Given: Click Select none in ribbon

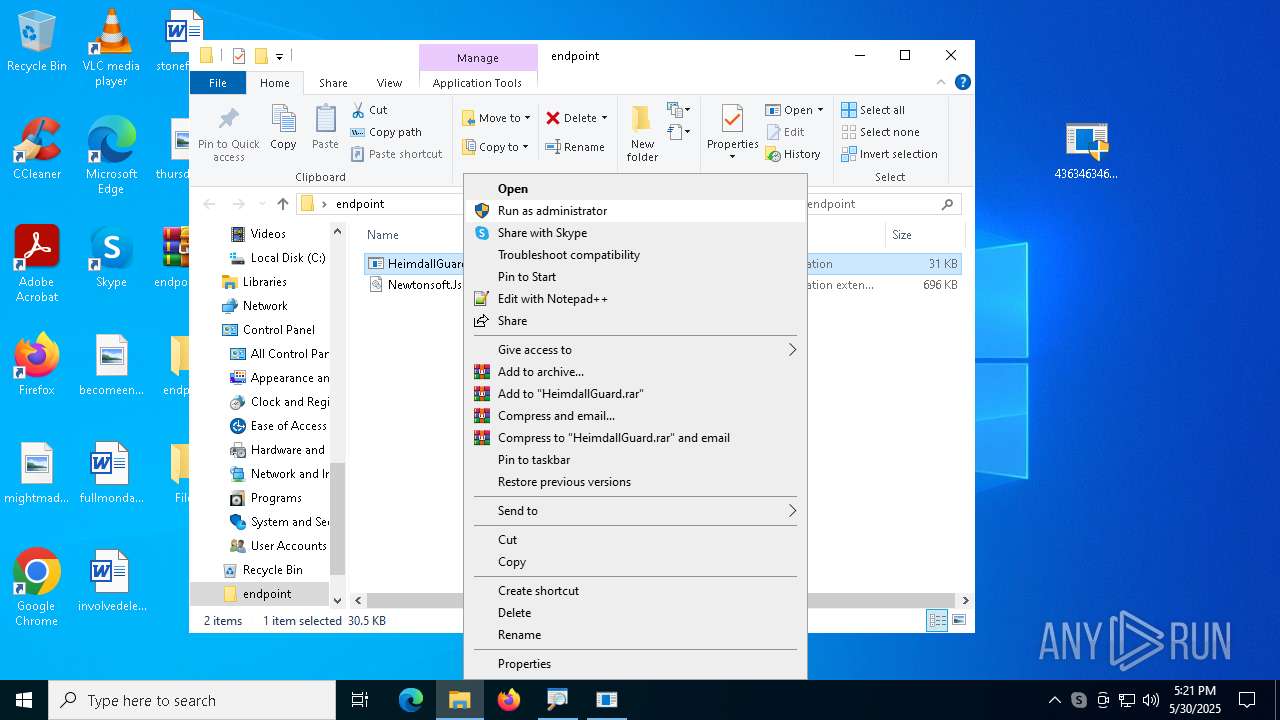Looking at the screenshot, I should 880,132.
